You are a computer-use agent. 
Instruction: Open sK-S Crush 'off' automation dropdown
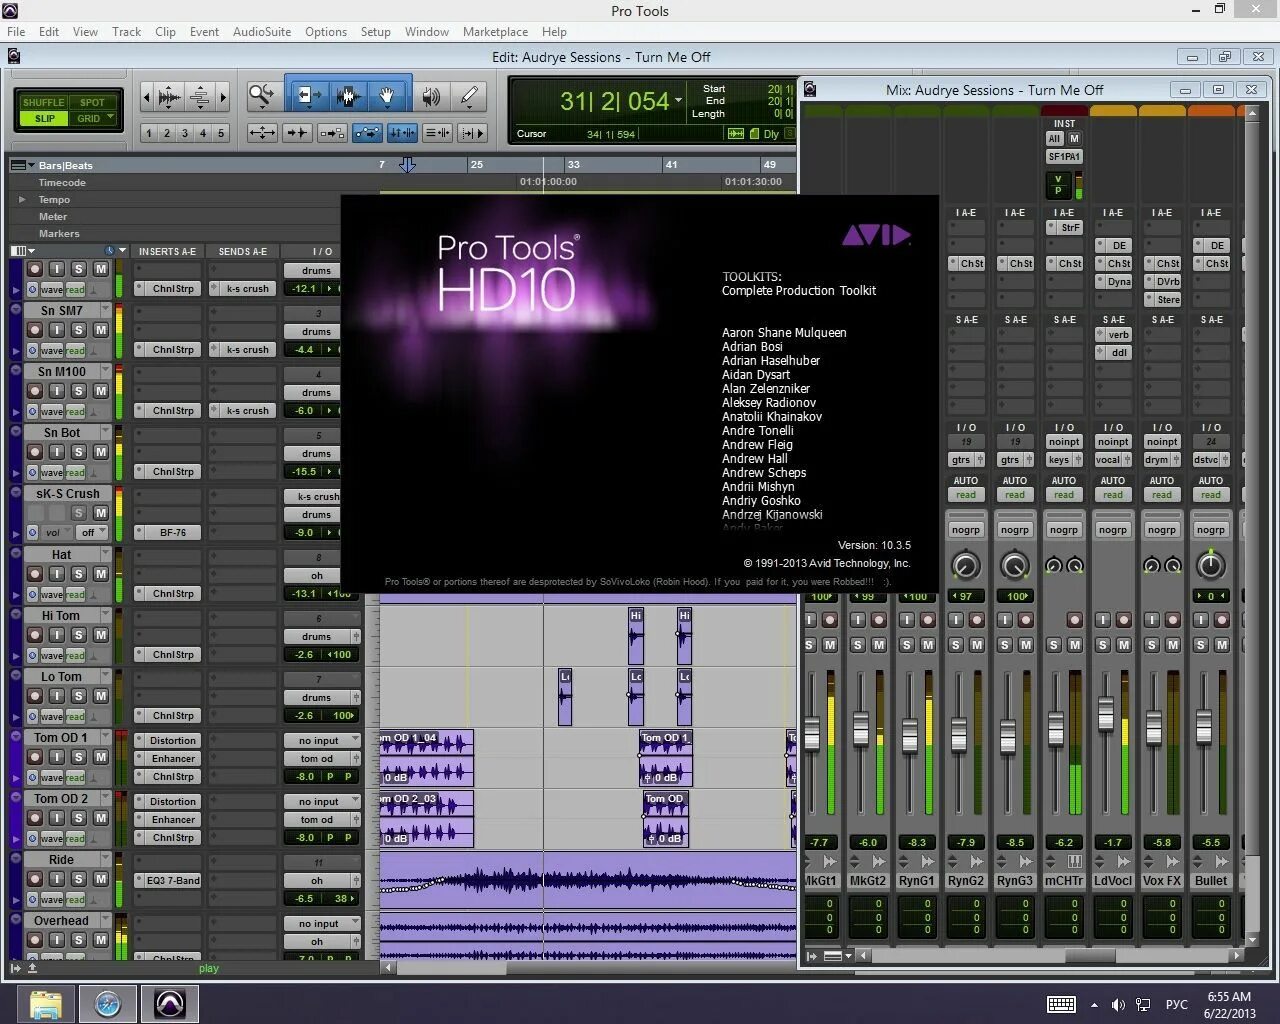coord(93,533)
